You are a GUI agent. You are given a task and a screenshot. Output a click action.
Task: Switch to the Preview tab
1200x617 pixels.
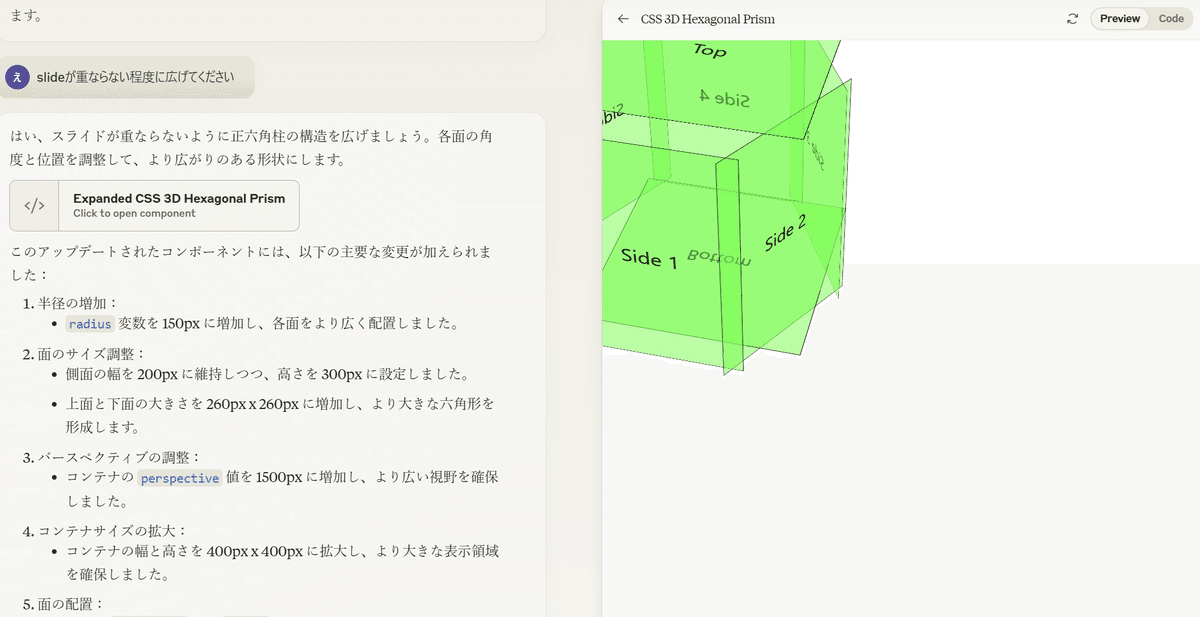click(x=1120, y=19)
